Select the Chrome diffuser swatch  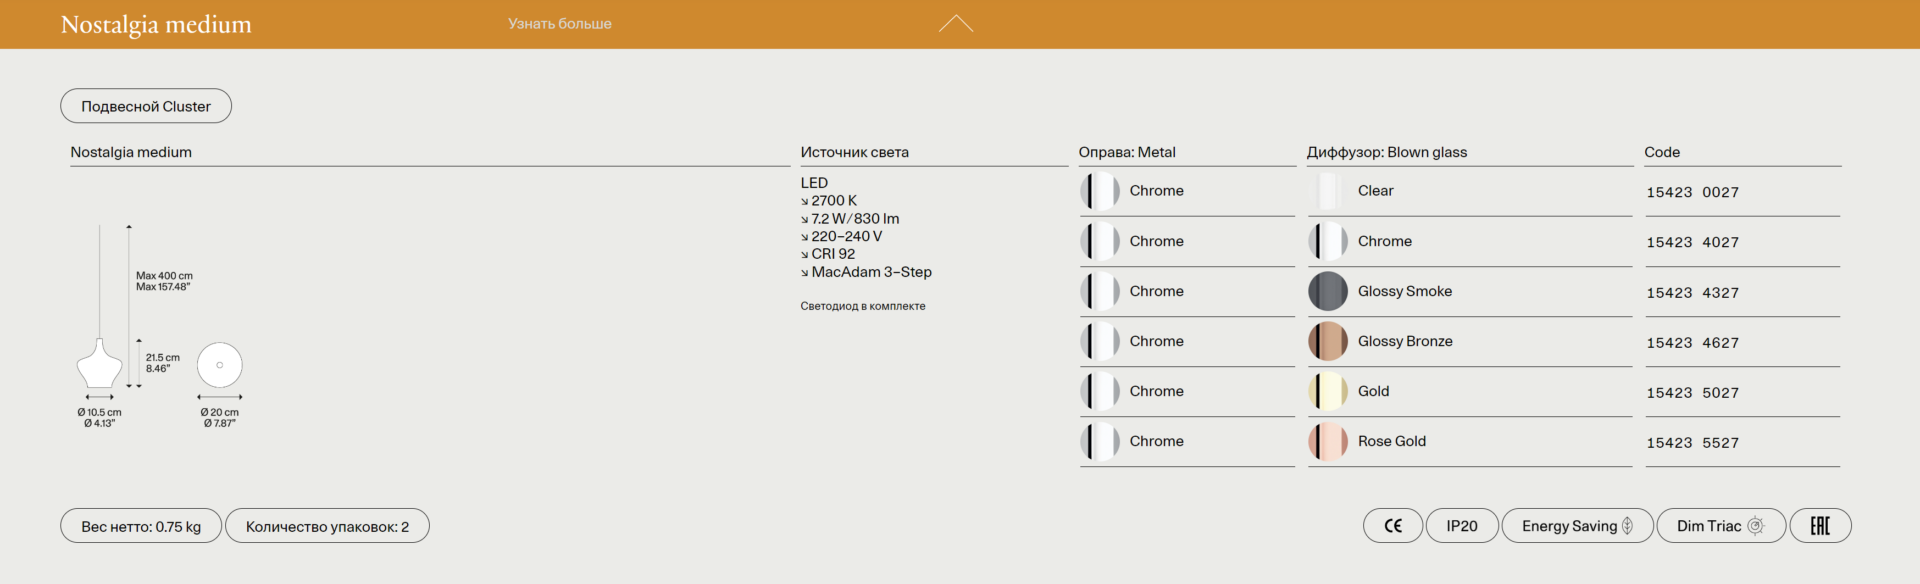pos(1328,241)
